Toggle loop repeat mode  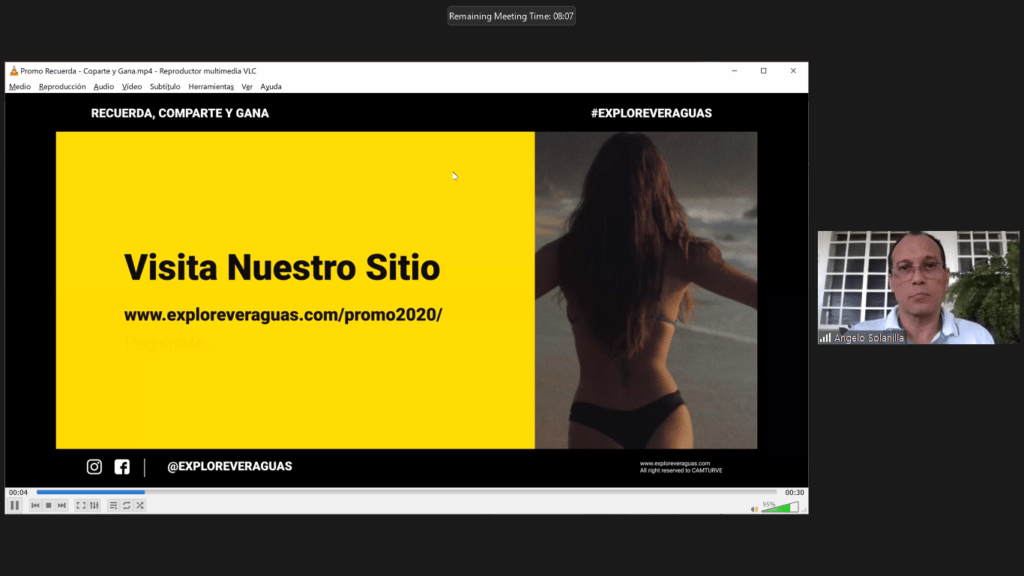click(x=127, y=505)
